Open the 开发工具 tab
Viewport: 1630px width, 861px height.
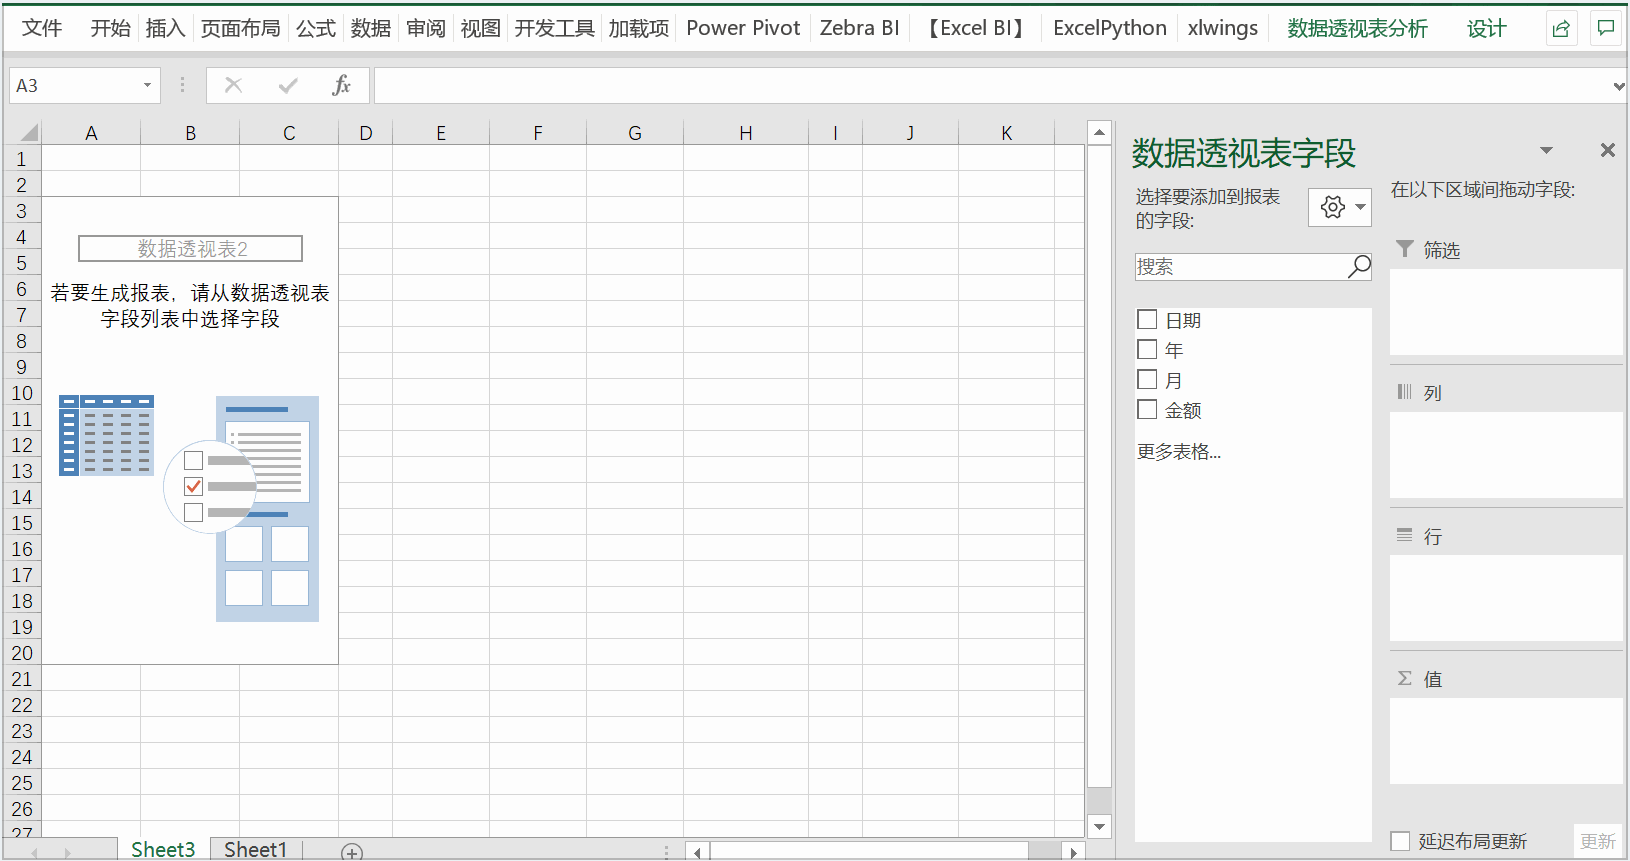point(555,28)
